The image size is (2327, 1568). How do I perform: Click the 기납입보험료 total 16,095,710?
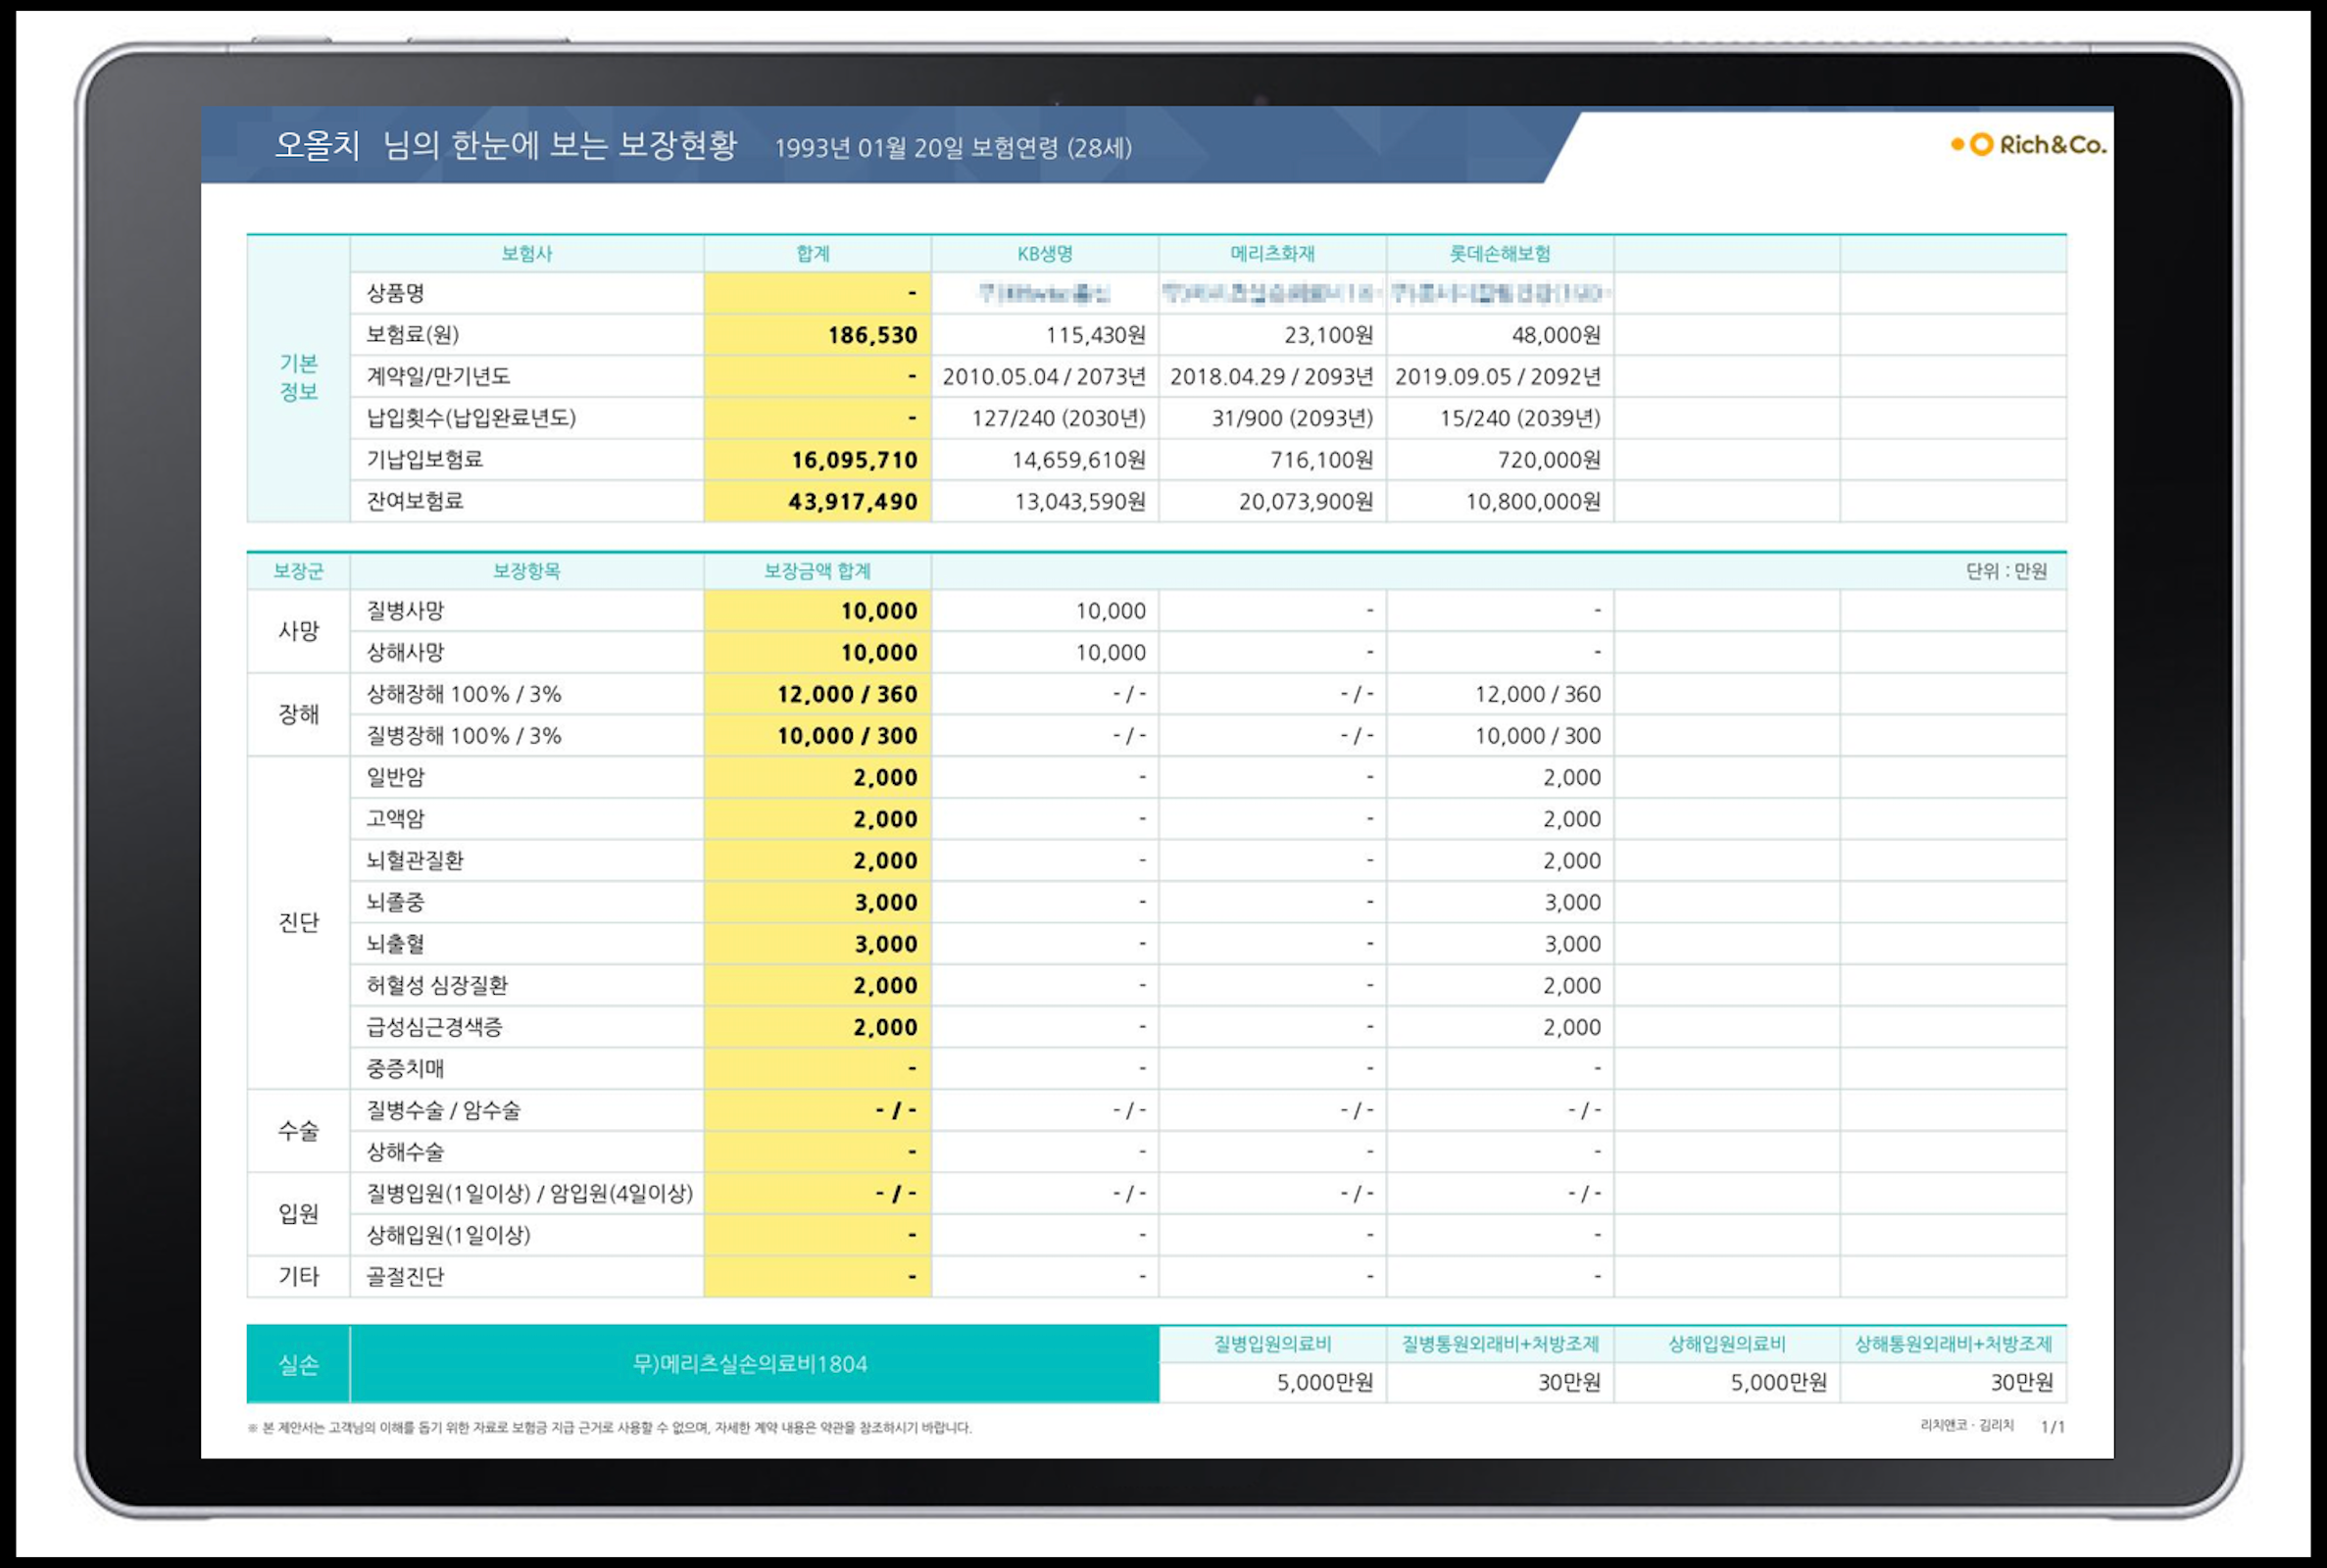coord(853,460)
